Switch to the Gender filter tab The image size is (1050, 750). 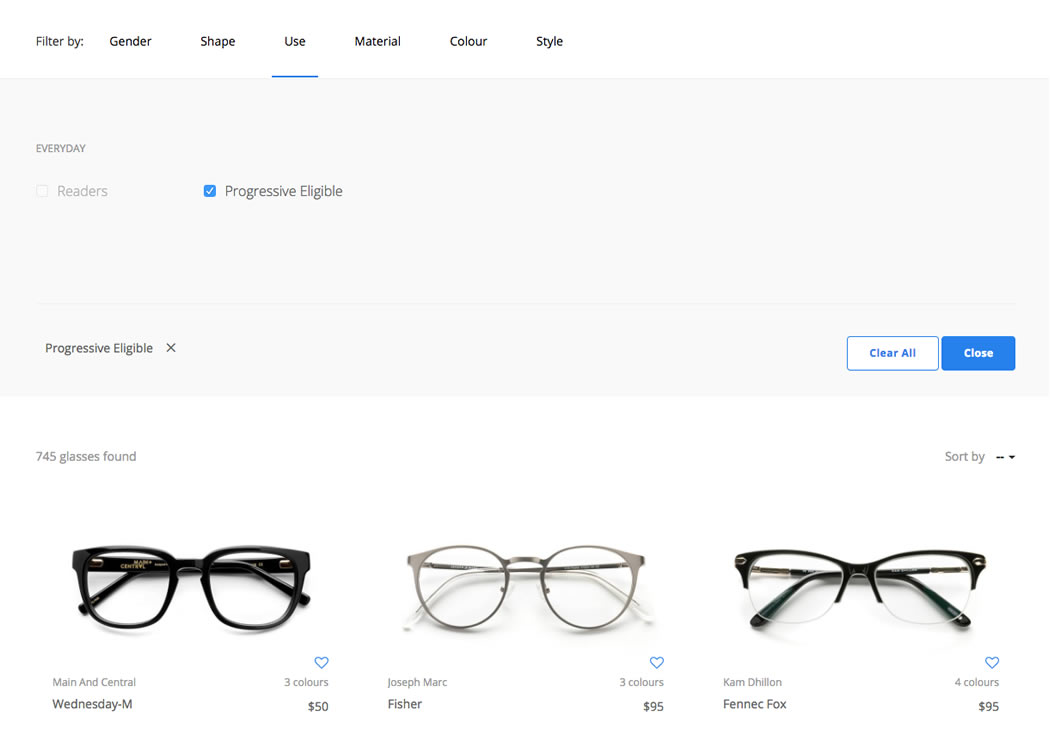(x=130, y=41)
